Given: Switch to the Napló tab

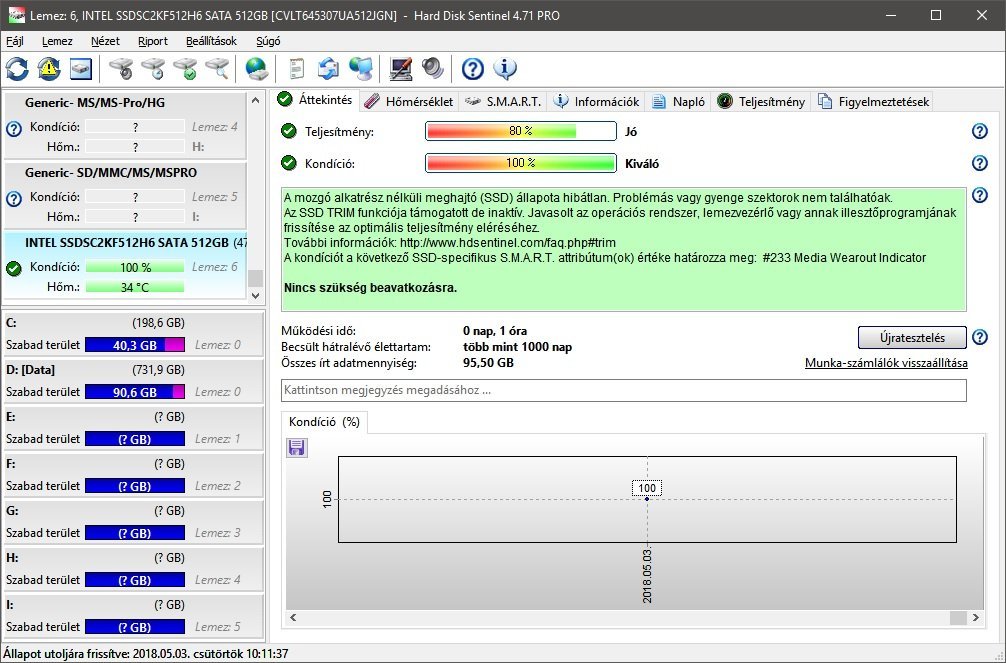Looking at the screenshot, I should point(678,101).
